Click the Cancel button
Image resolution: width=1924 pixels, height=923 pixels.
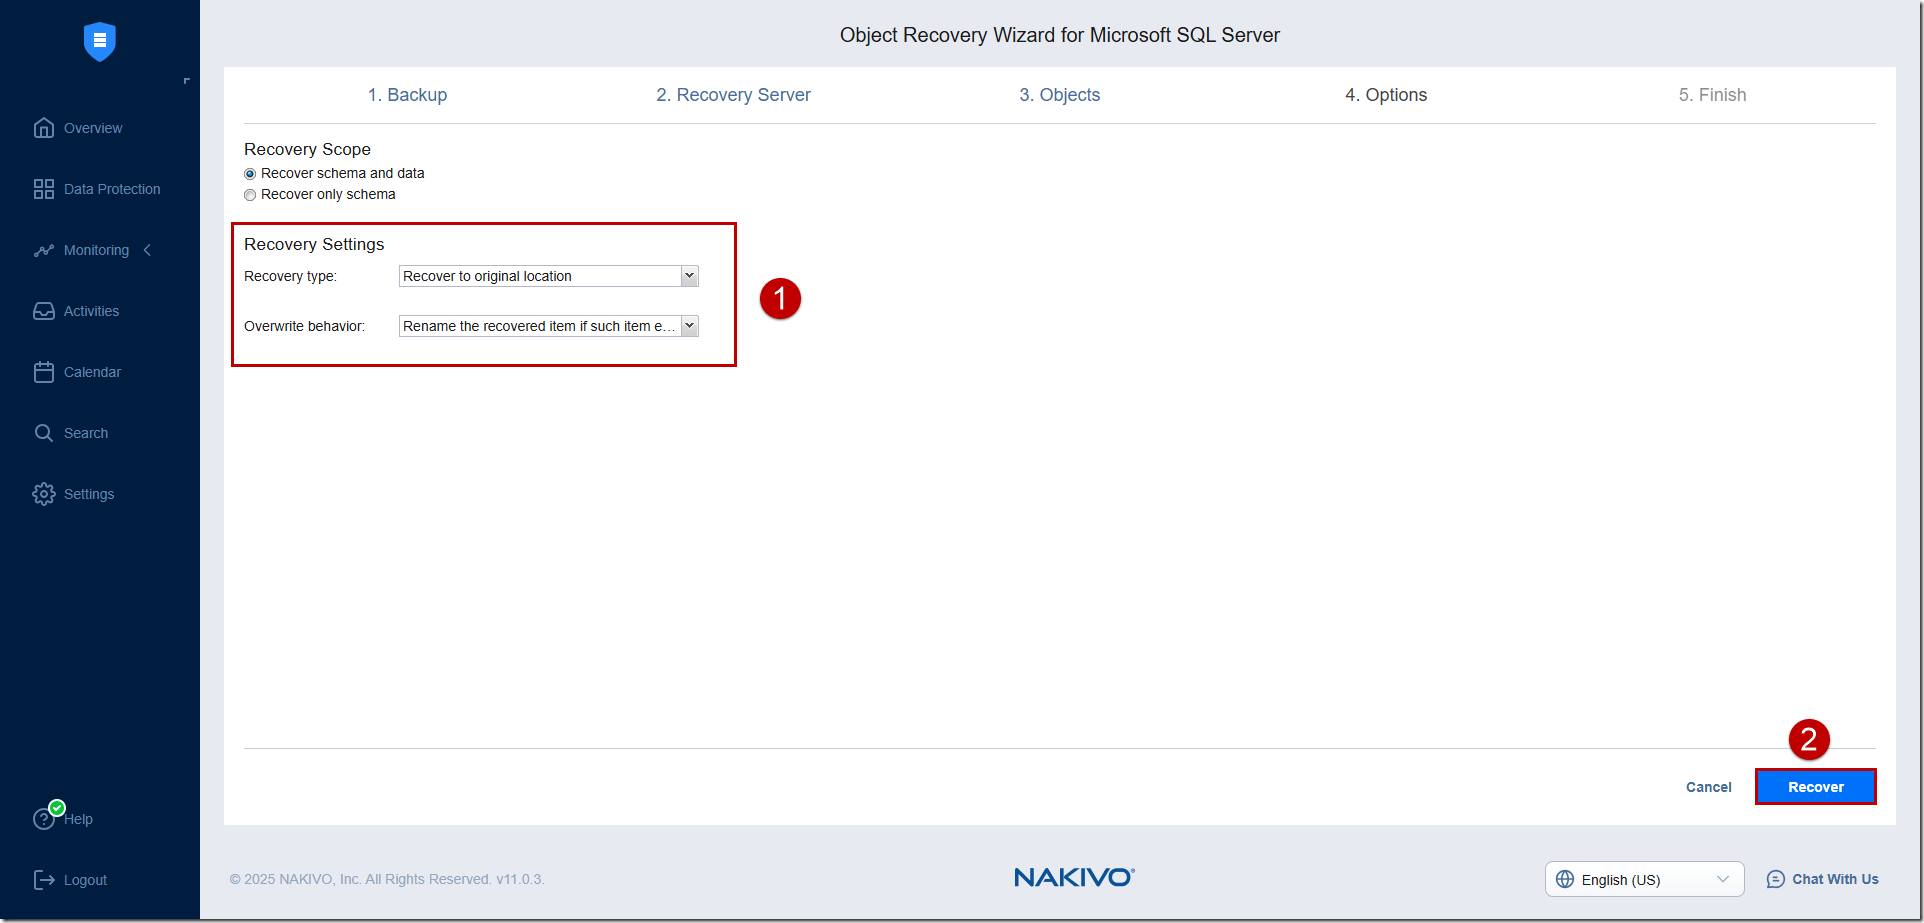click(x=1709, y=787)
